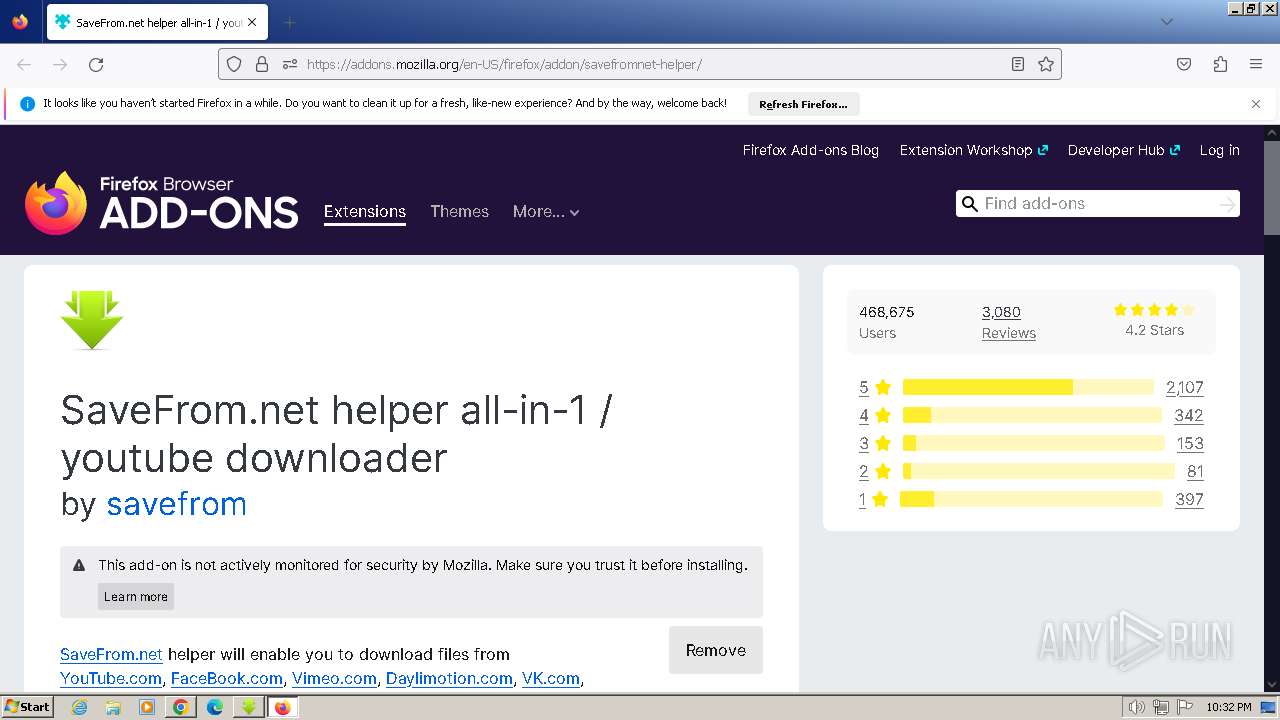Open the 153 three-star reviews count
The image size is (1280, 720).
(1190, 443)
